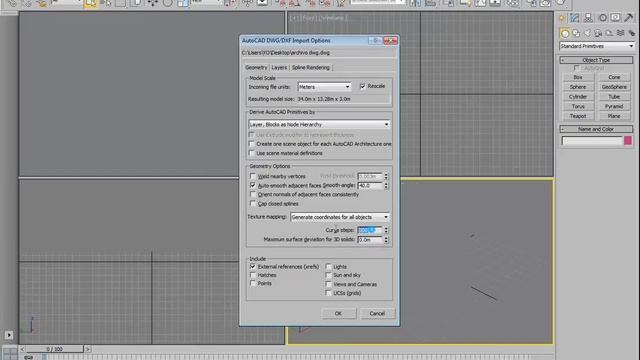This screenshot has width=640, height=360.
Task: Open the Incoming file units dropdown
Action: tap(324, 87)
